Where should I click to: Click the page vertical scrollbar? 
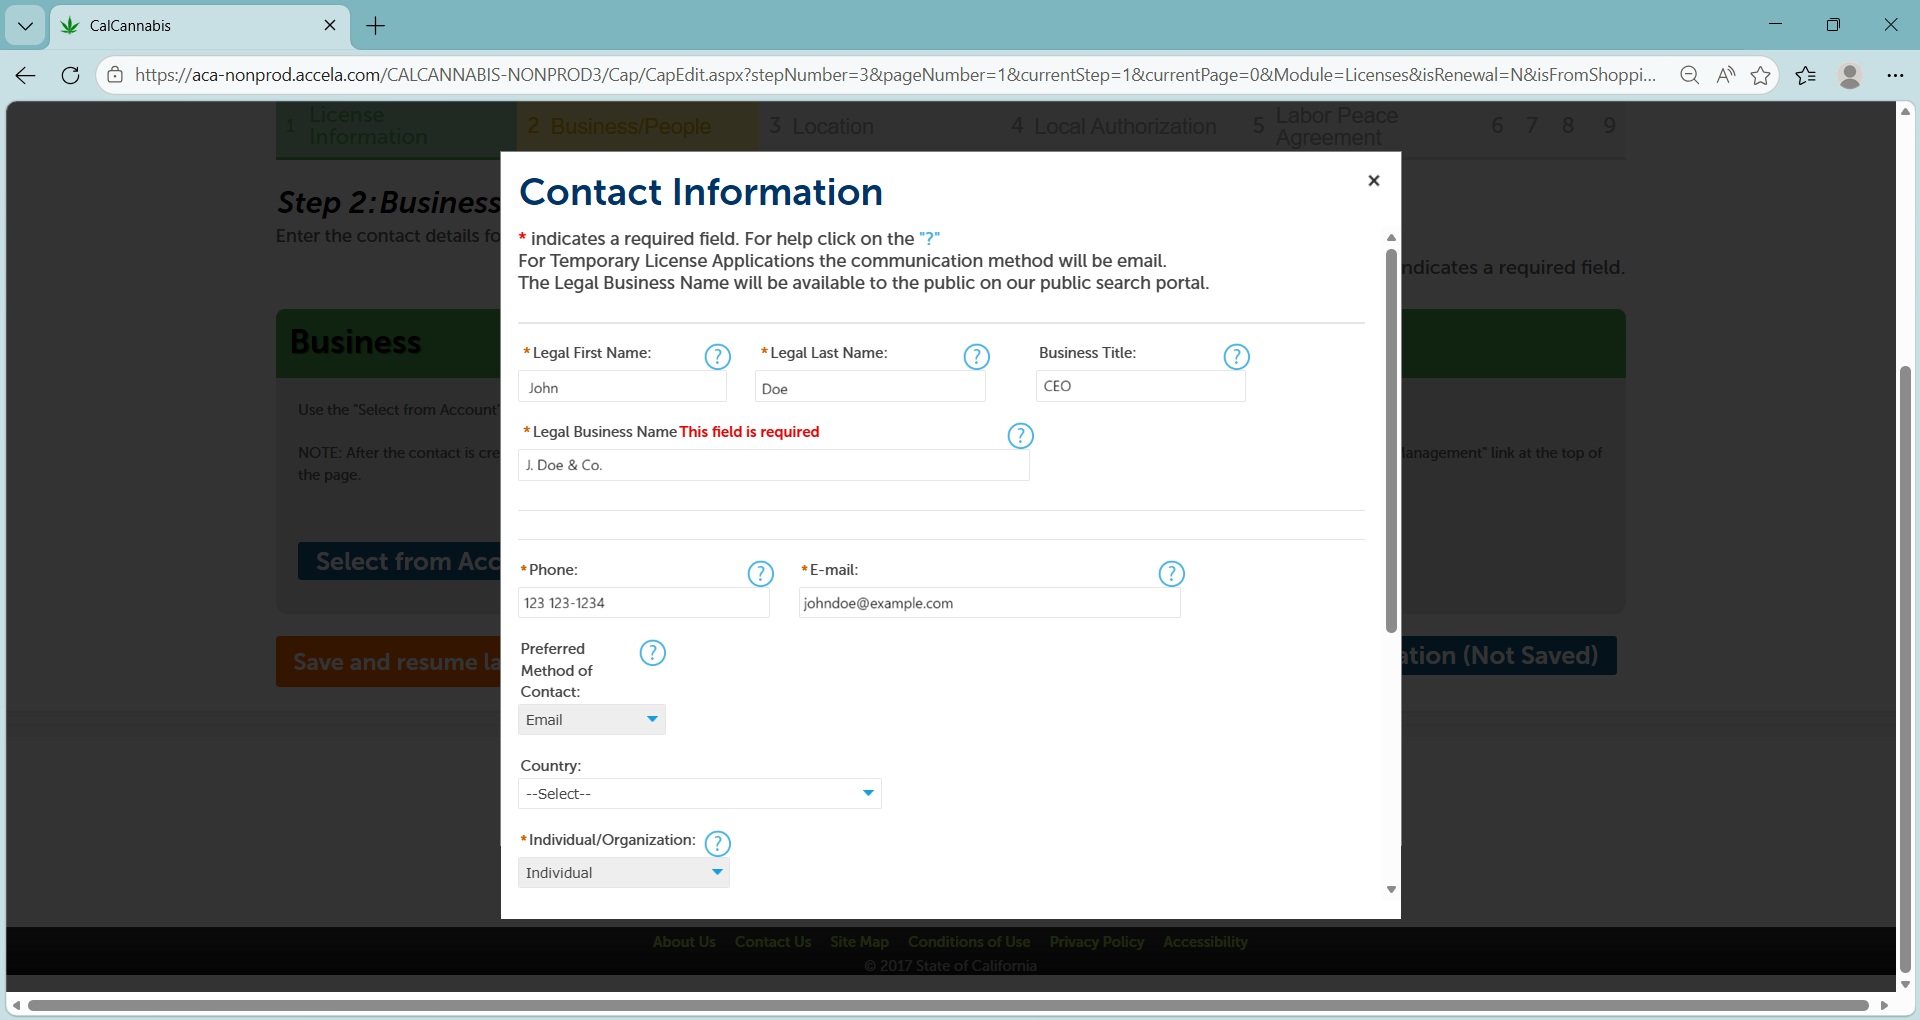pyautogui.click(x=1905, y=670)
